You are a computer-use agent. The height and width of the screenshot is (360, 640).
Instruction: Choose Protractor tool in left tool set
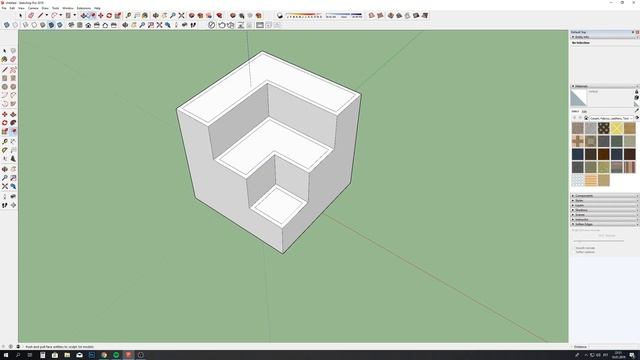click(x=4, y=150)
